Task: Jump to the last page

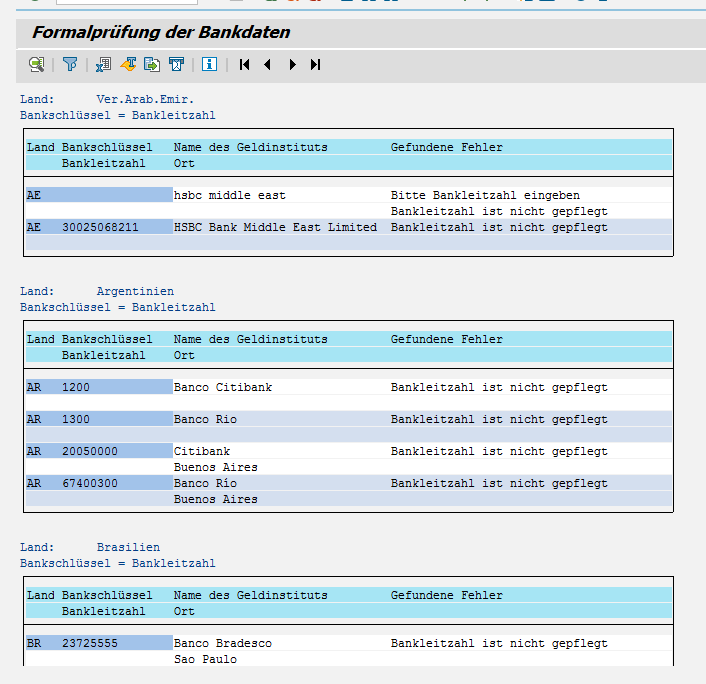Action: pos(315,65)
